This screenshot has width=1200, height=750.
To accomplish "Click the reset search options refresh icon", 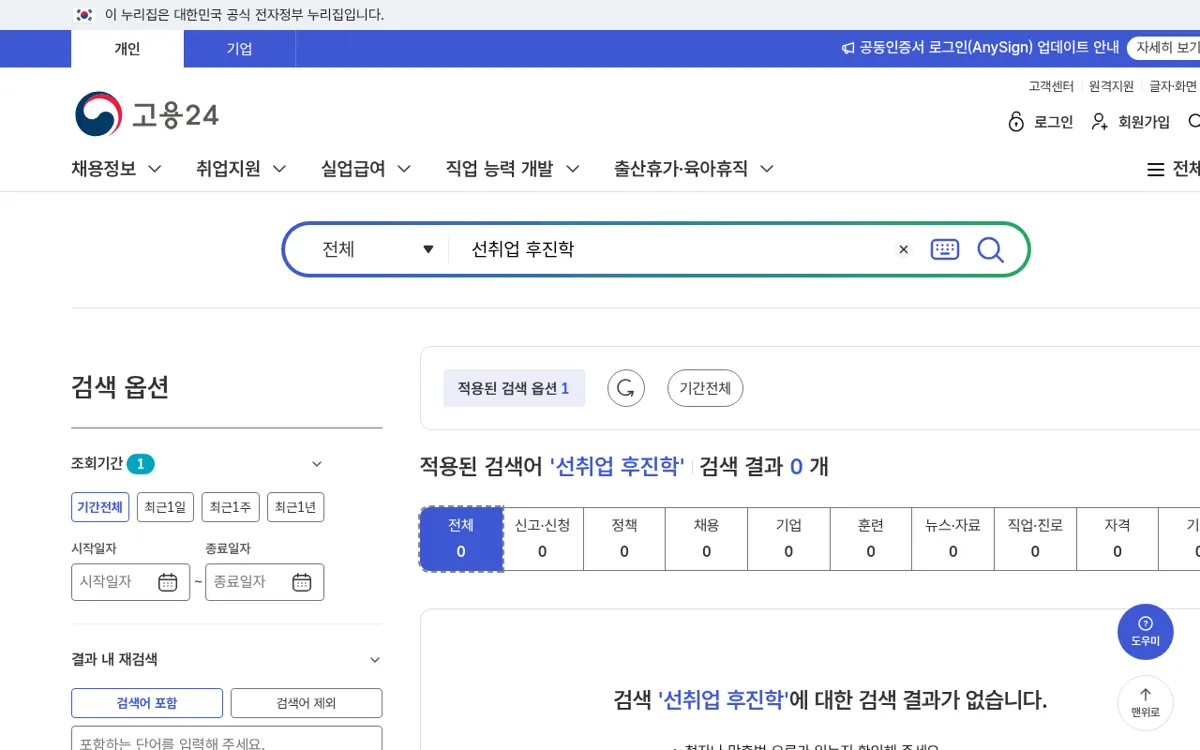I will (626, 388).
